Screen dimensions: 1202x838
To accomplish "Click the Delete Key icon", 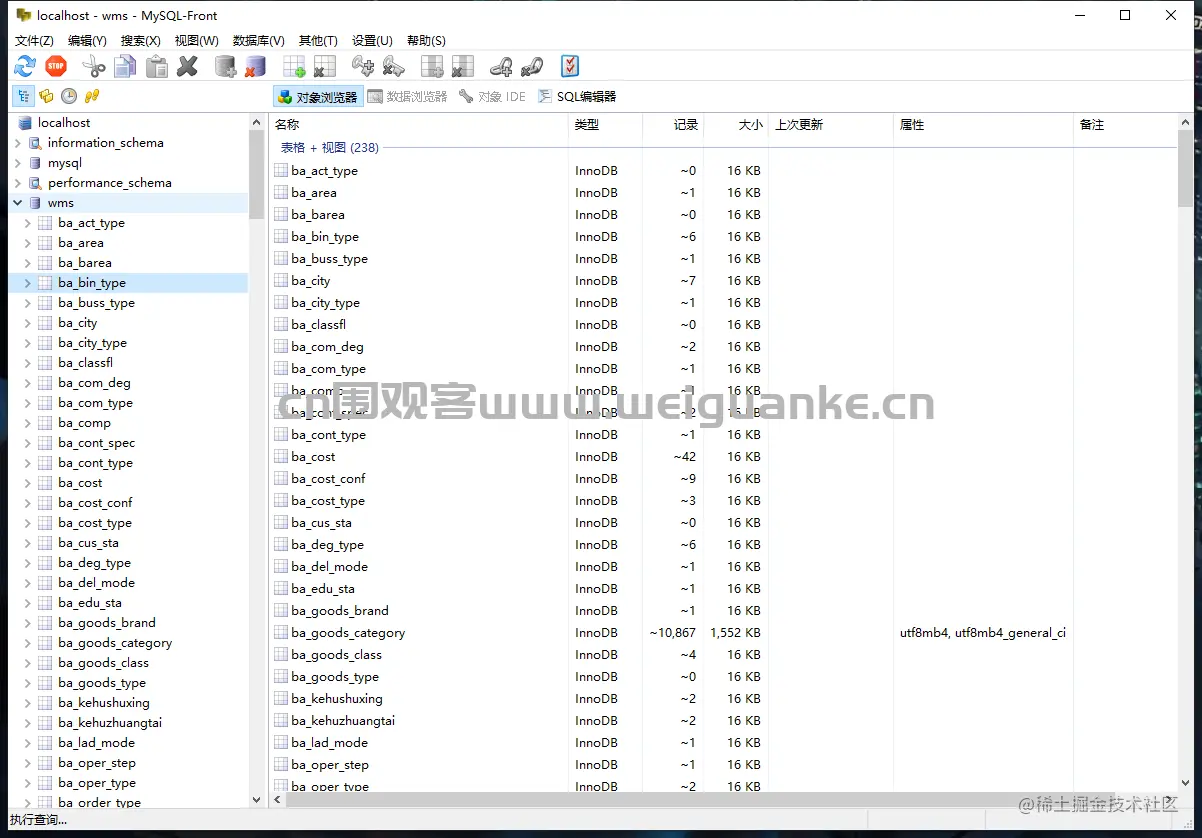I will pyautogui.click(x=393, y=66).
